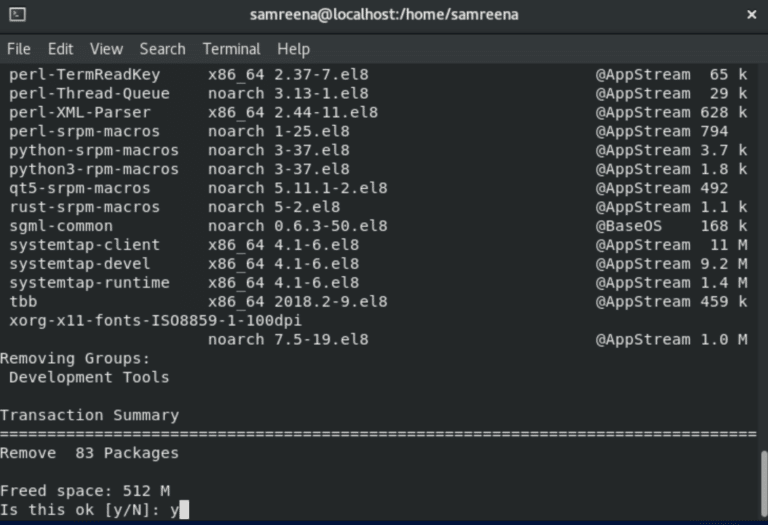
Task: Click the 'Transaction Summary' heading
Action: point(89,415)
